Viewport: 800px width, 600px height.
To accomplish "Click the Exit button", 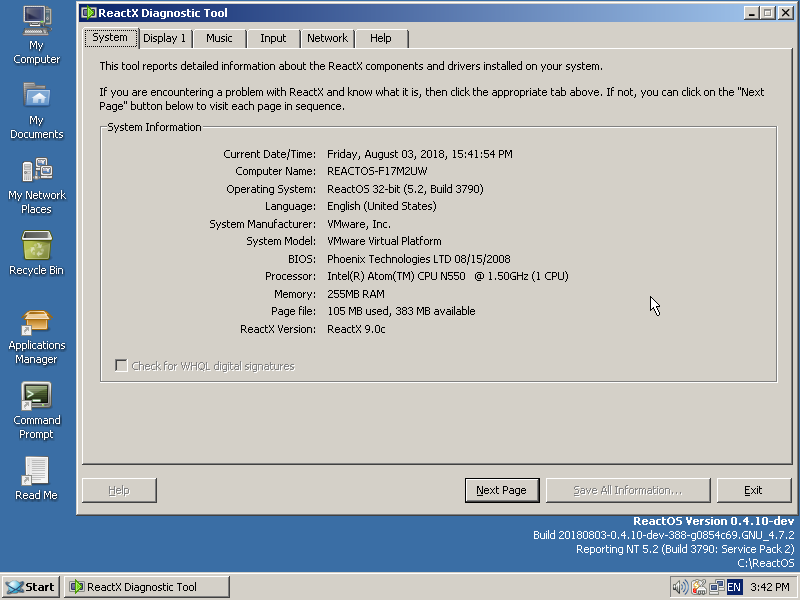I will click(754, 490).
